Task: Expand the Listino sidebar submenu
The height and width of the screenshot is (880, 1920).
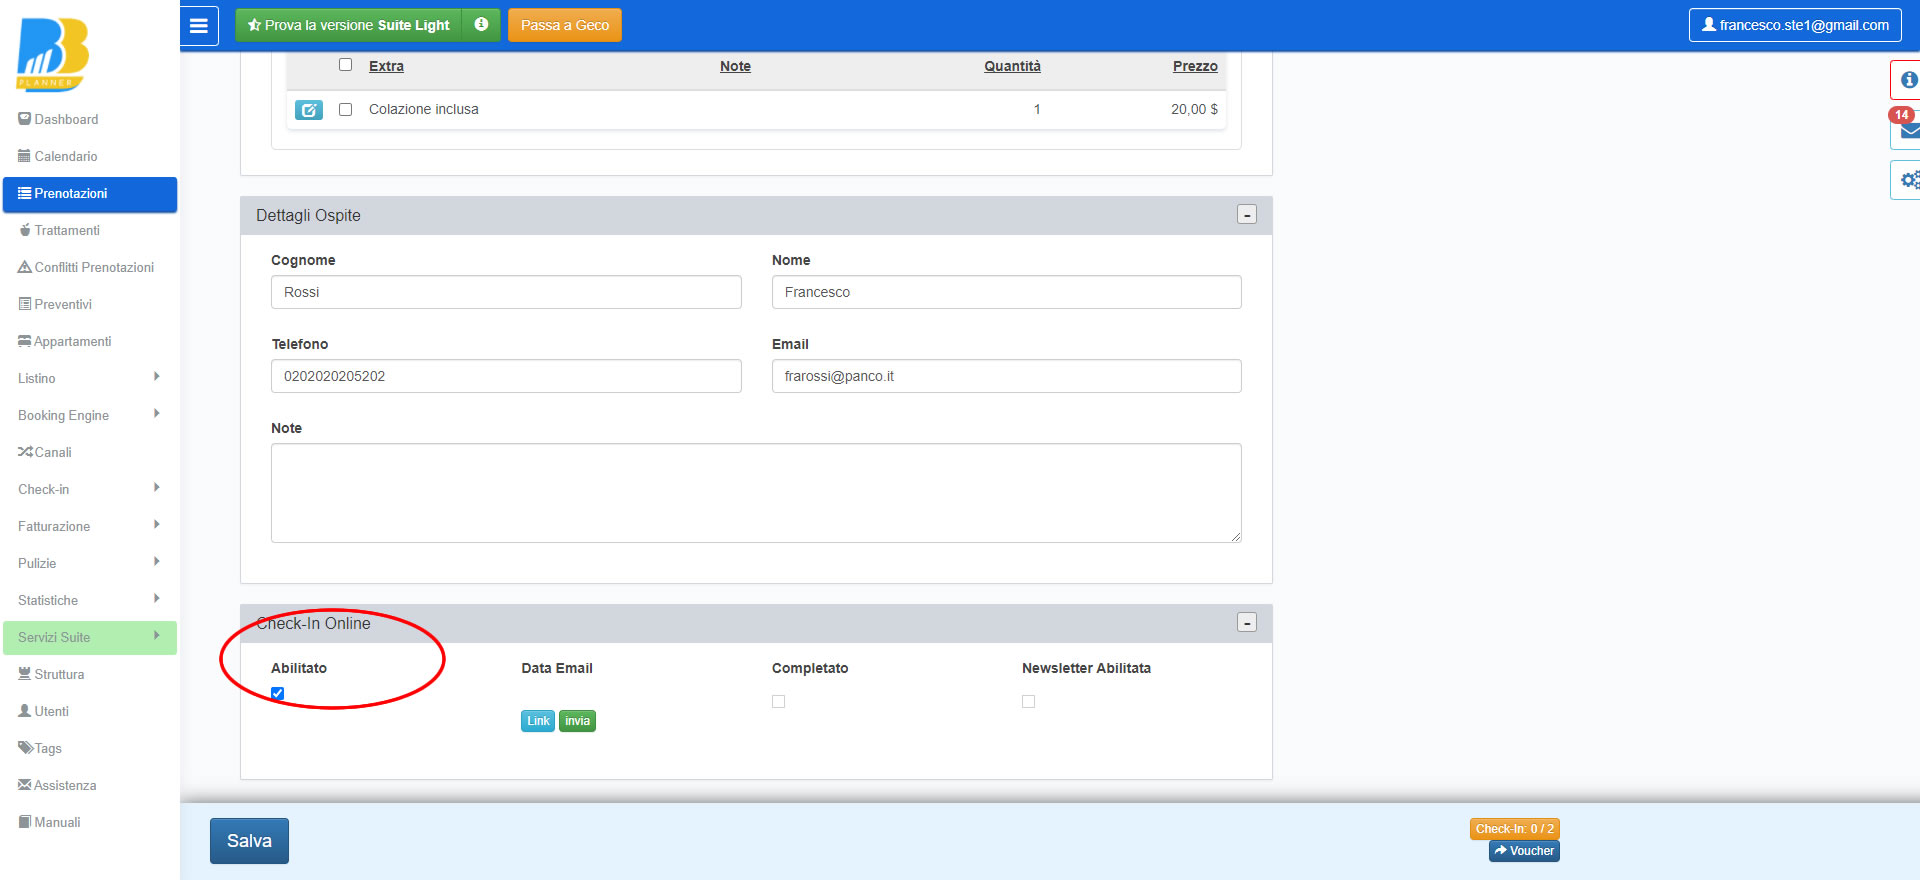Action: [x=90, y=378]
